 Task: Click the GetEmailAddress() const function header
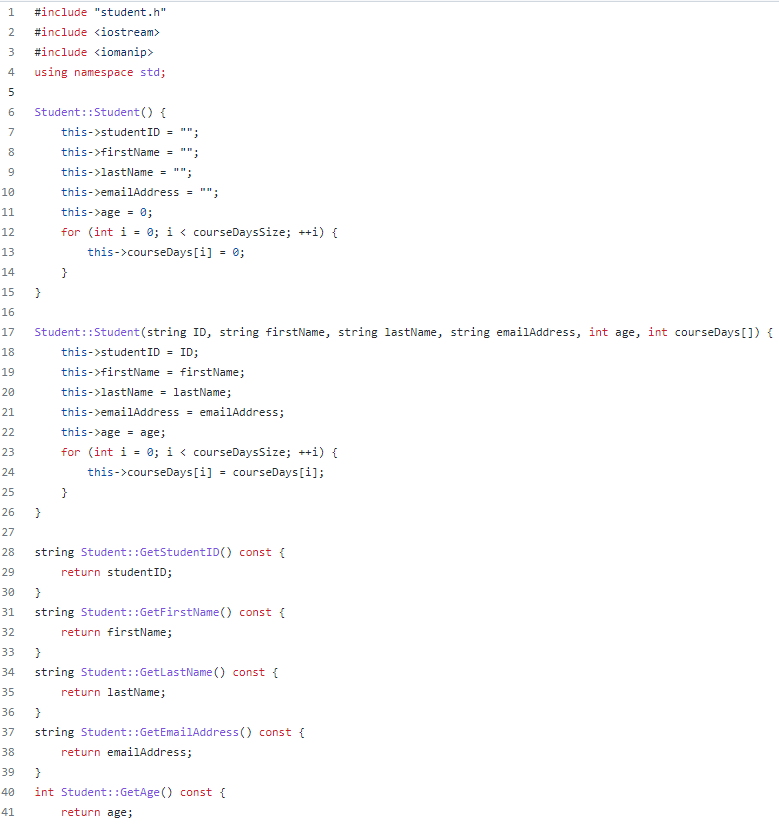pyautogui.click(x=169, y=732)
